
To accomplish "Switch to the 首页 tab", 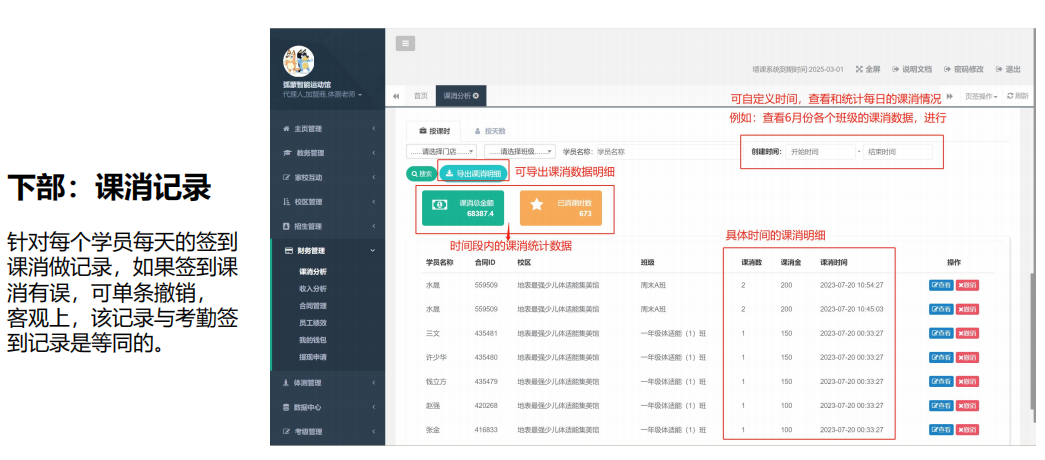I will [420, 96].
